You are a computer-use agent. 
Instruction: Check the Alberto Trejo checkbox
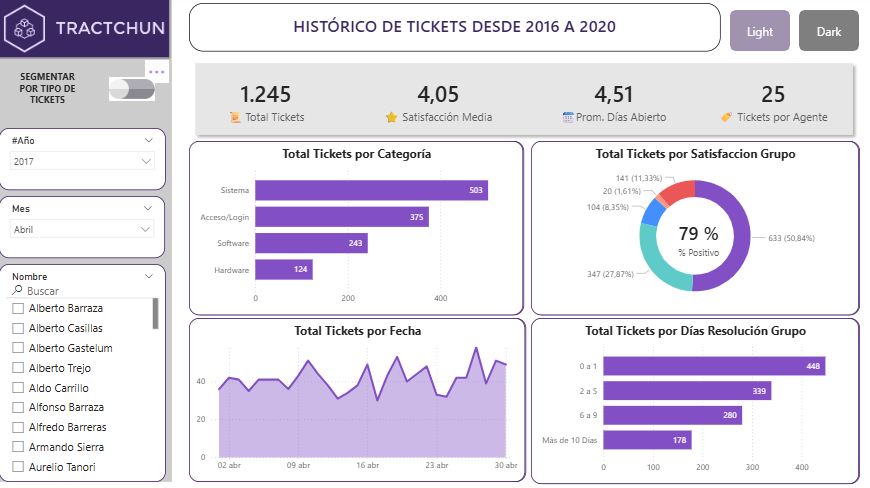tap(18, 368)
